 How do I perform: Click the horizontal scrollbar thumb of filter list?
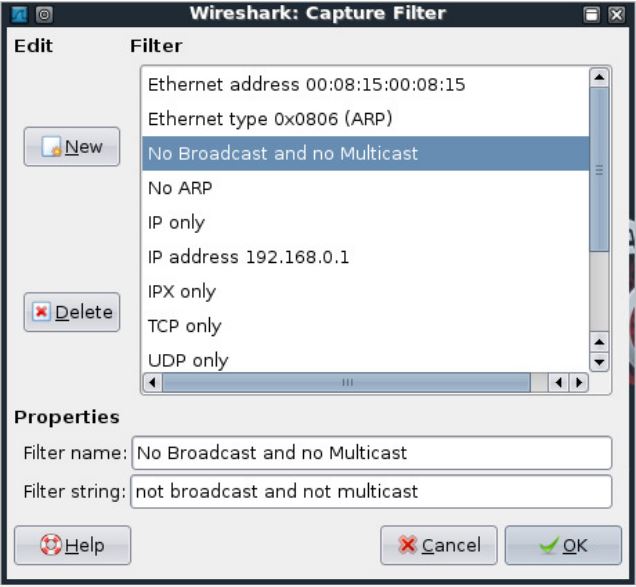[x=346, y=383]
